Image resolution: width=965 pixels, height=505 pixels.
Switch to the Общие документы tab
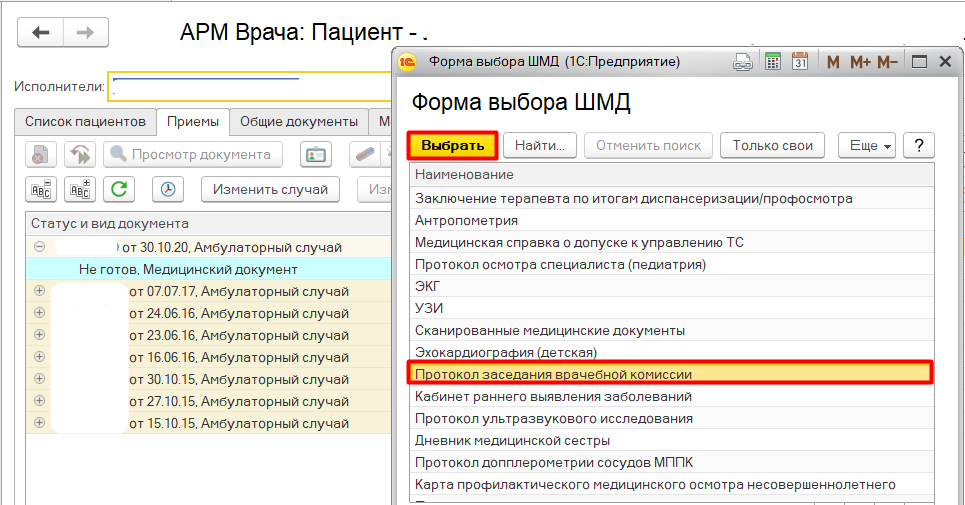[x=298, y=122]
